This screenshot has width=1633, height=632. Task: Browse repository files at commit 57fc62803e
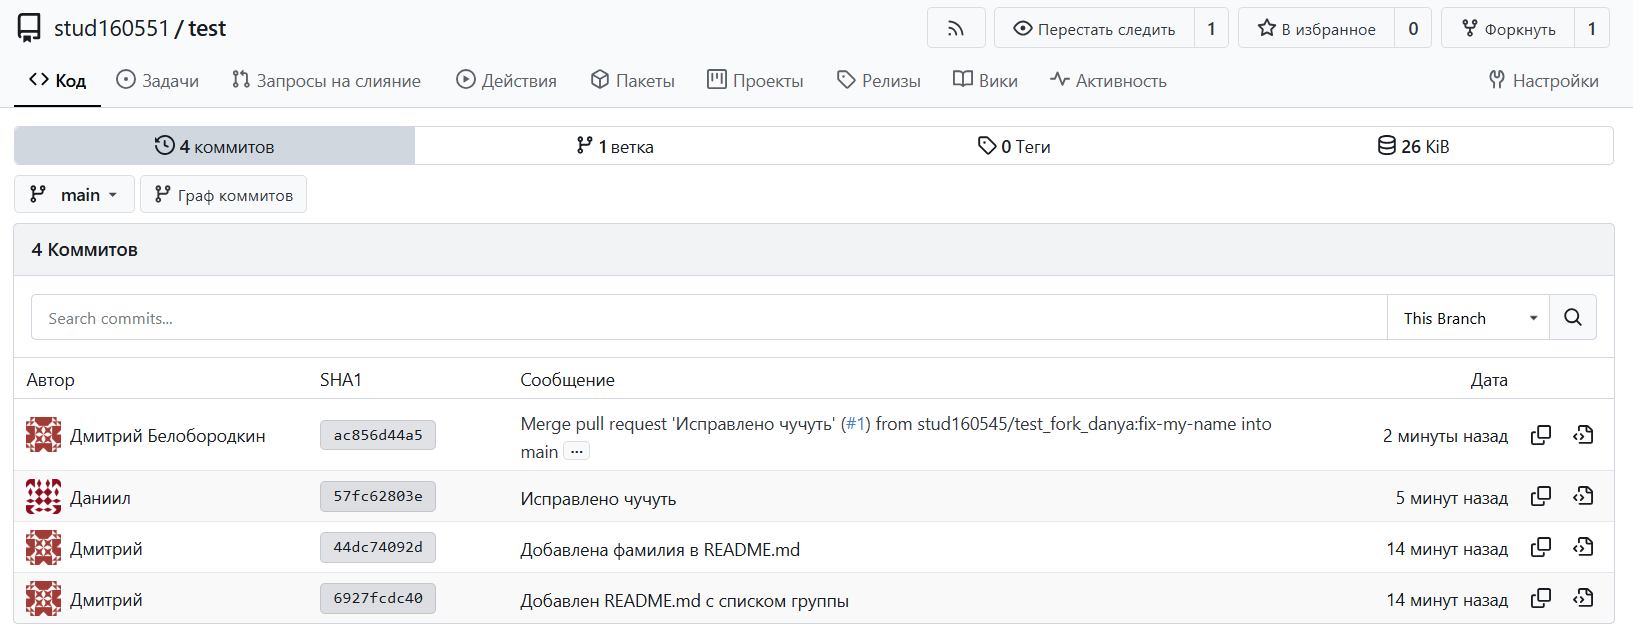tap(1583, 496)
